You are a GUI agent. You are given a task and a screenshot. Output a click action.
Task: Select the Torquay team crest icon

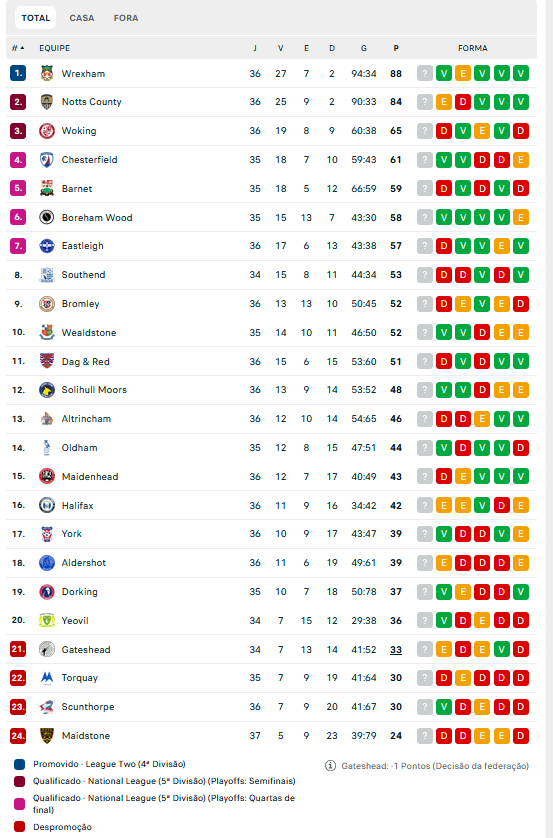[47, 678]
